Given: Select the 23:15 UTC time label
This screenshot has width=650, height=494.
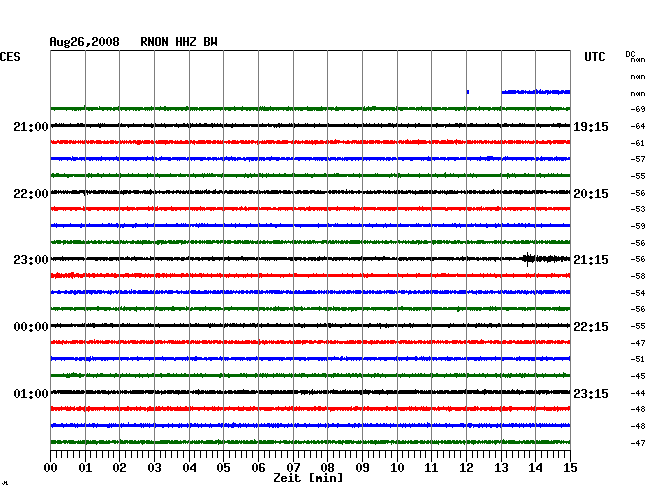Looking at the screenshot, I should pyautogui.click(x=591, y=393).
